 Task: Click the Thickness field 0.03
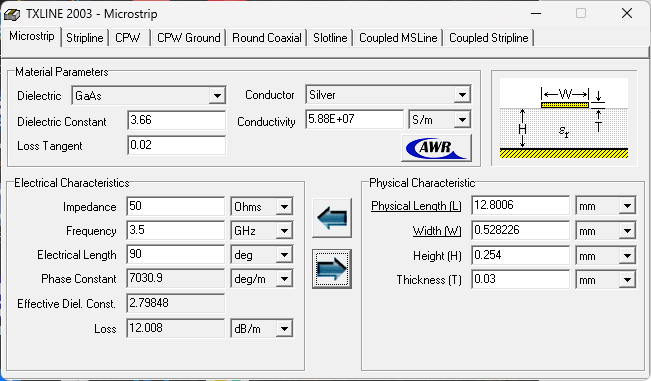coord(520,279)
